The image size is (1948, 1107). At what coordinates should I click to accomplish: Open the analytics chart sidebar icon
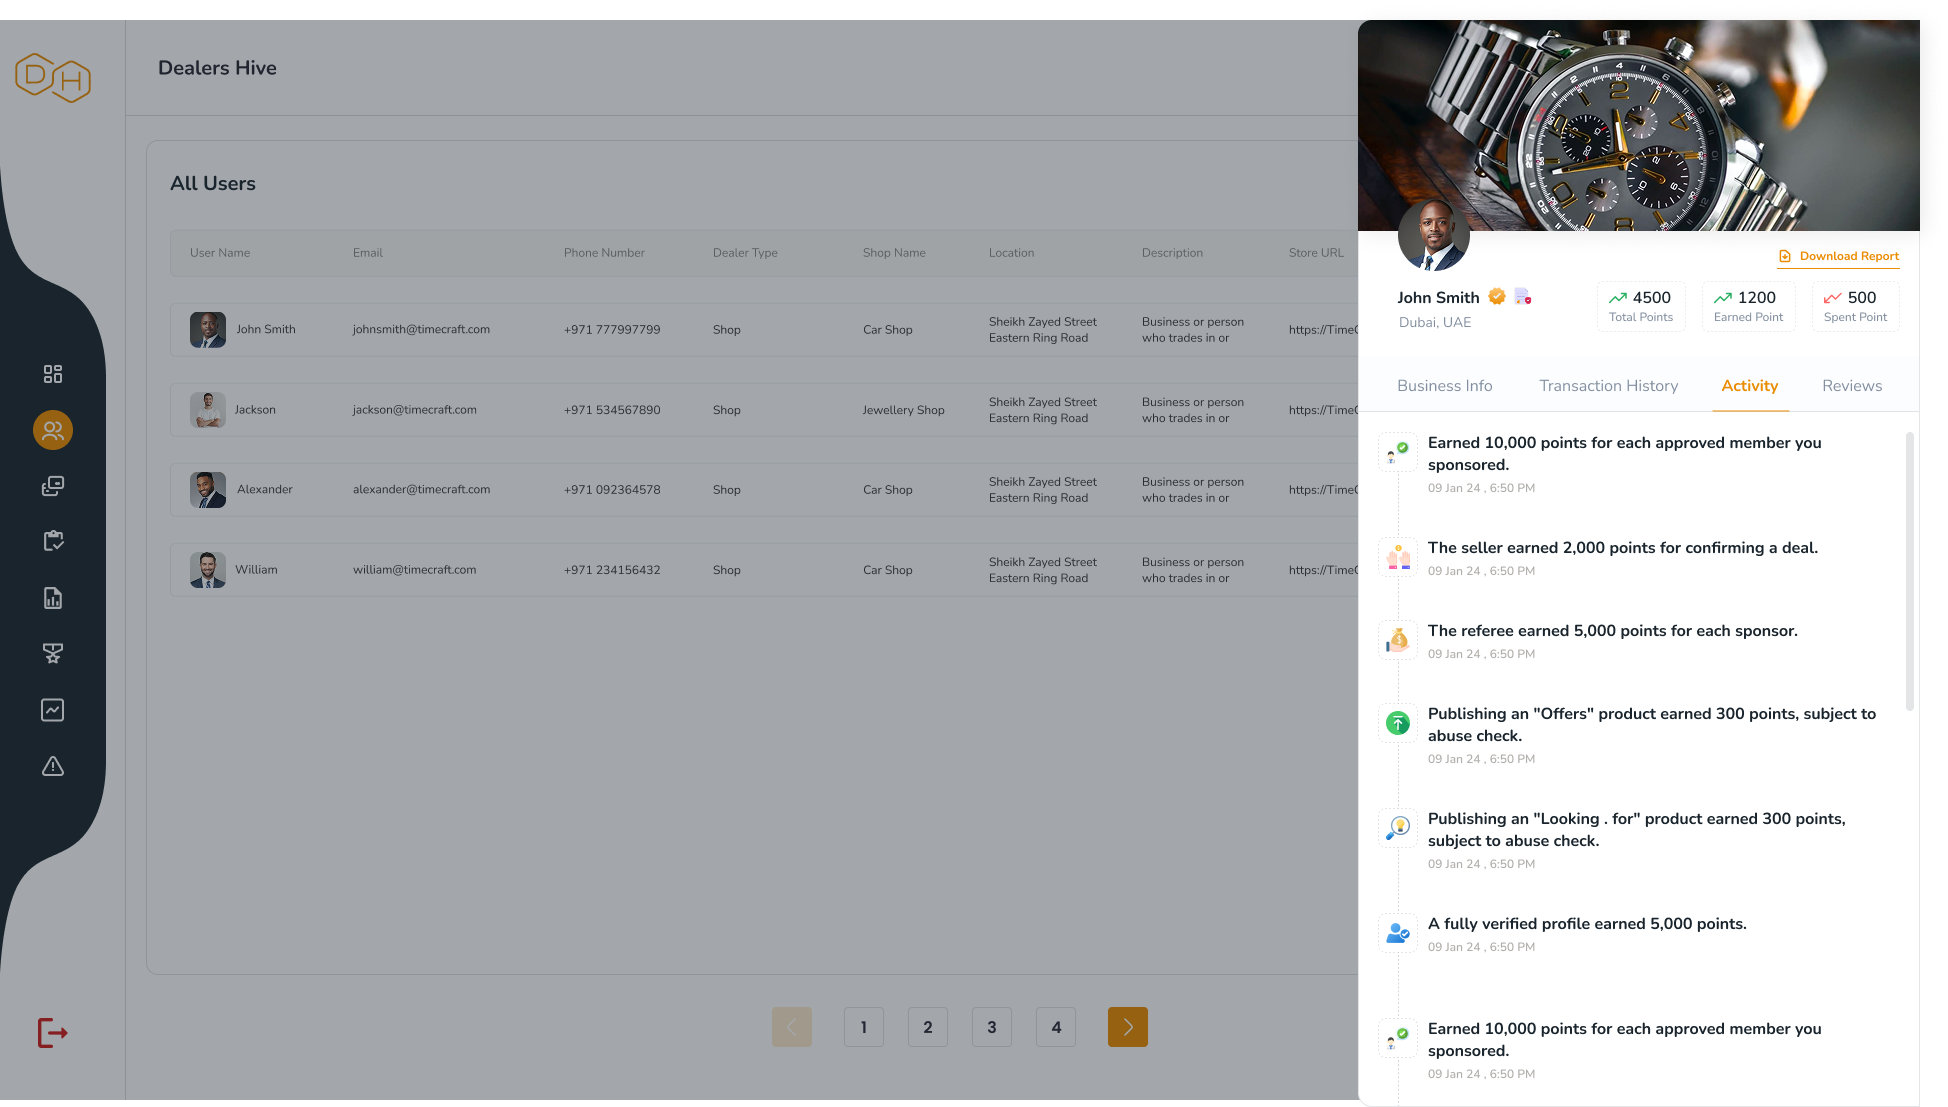pyautogui.click(x=53, y=710)
